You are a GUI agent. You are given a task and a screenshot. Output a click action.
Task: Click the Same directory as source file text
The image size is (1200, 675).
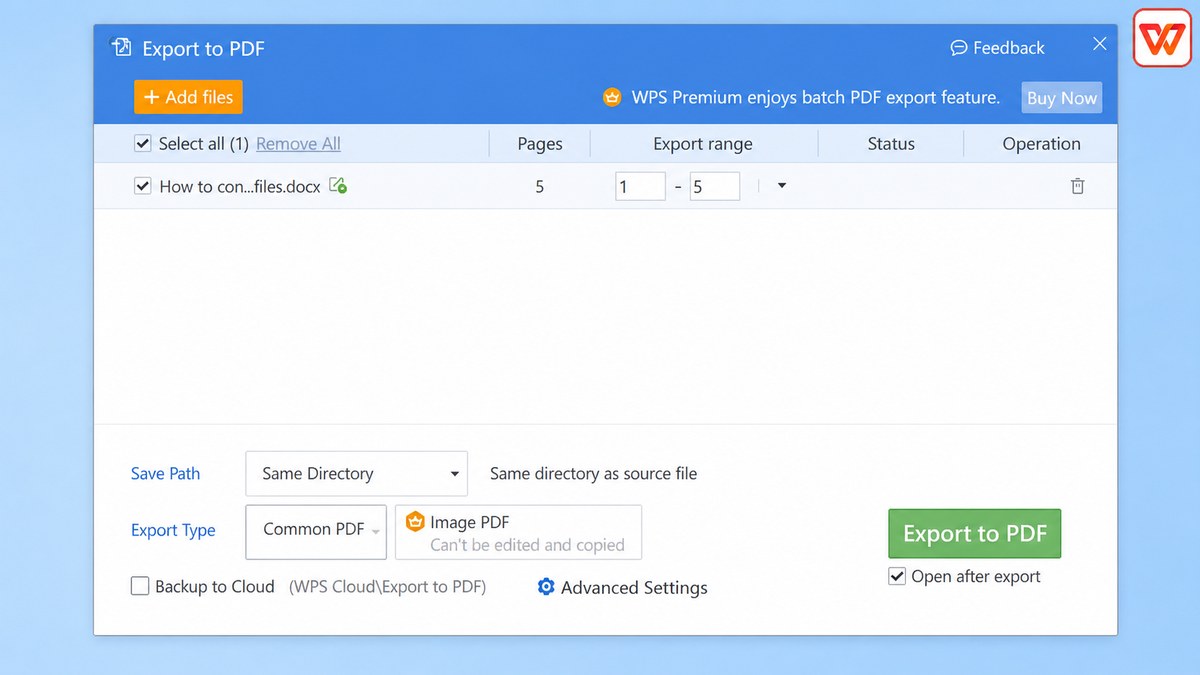click(x=593, y=474)
